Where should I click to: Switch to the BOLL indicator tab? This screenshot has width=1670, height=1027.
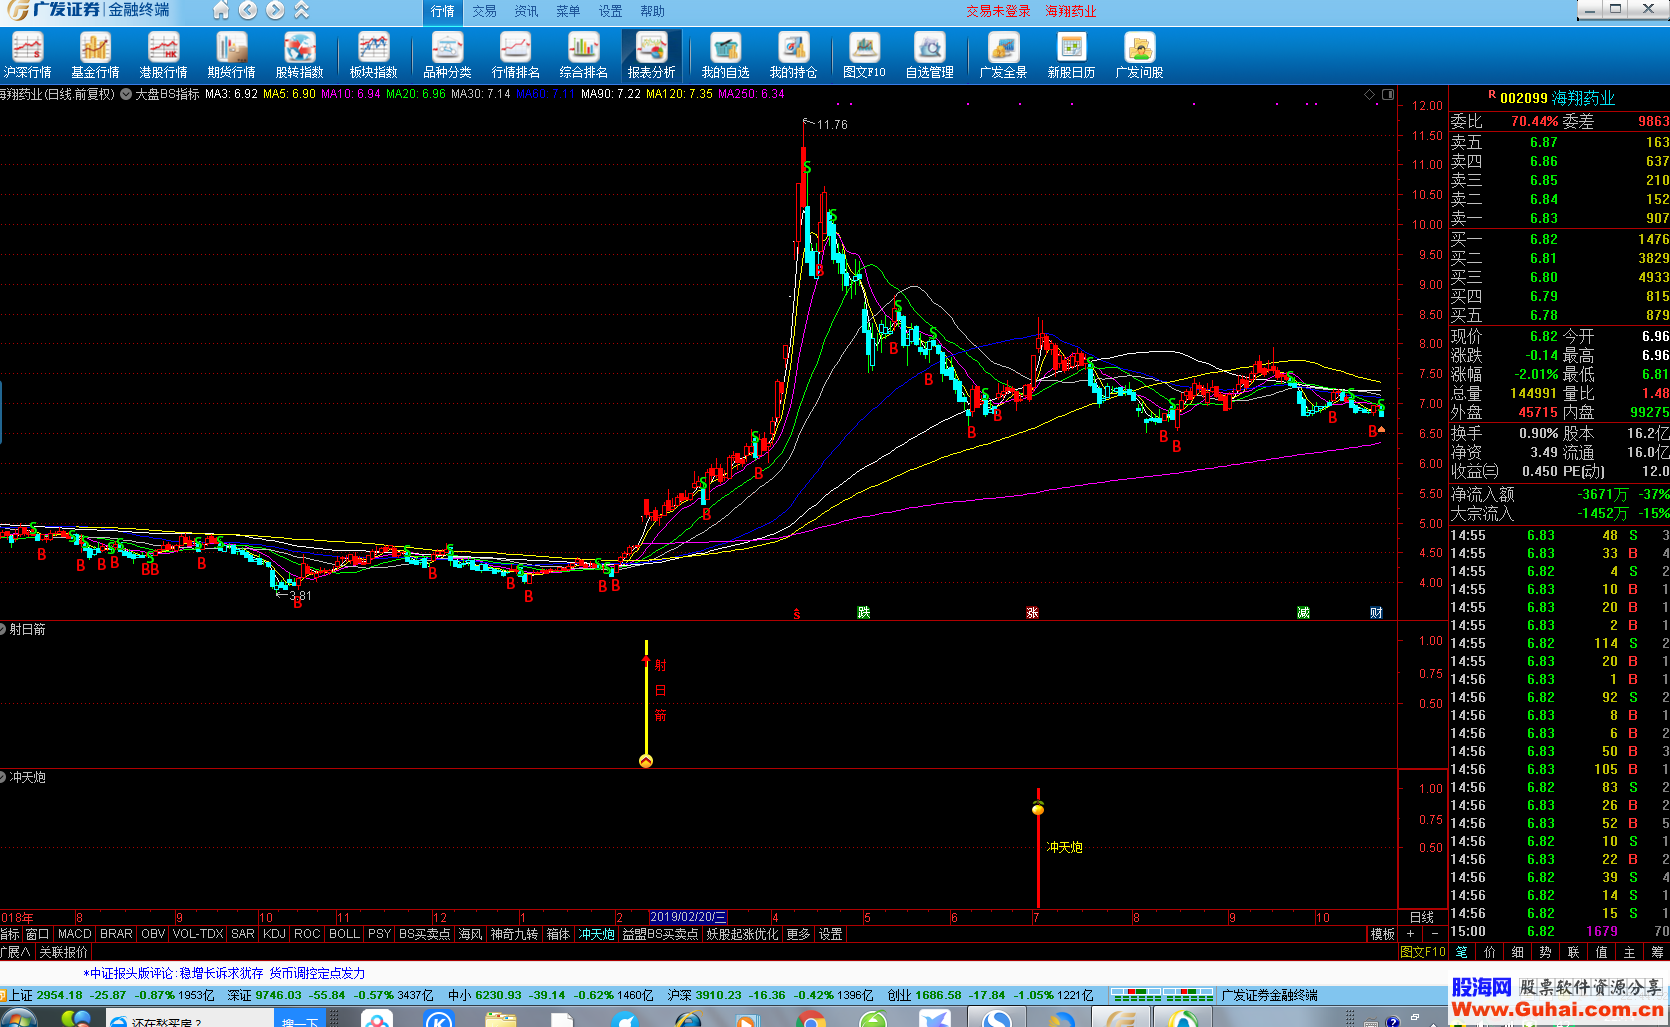click(x=344, y=934)
